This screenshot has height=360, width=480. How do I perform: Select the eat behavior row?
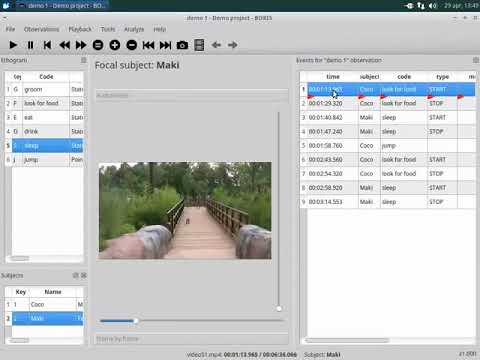44,117
